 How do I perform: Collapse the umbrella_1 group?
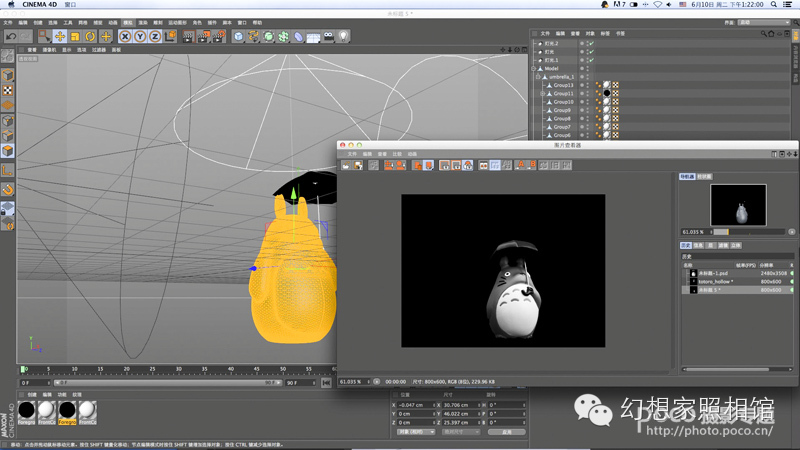click(x=538, y=77)
